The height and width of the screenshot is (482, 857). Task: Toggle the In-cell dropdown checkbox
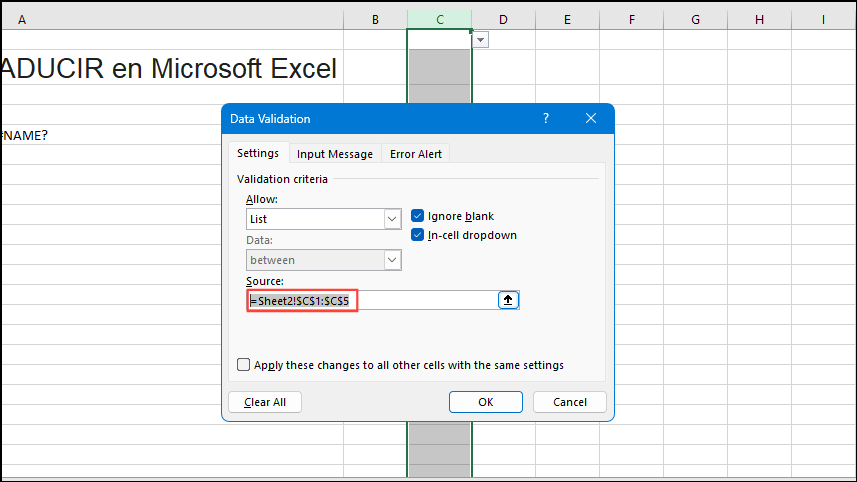(x=418, y=235)
